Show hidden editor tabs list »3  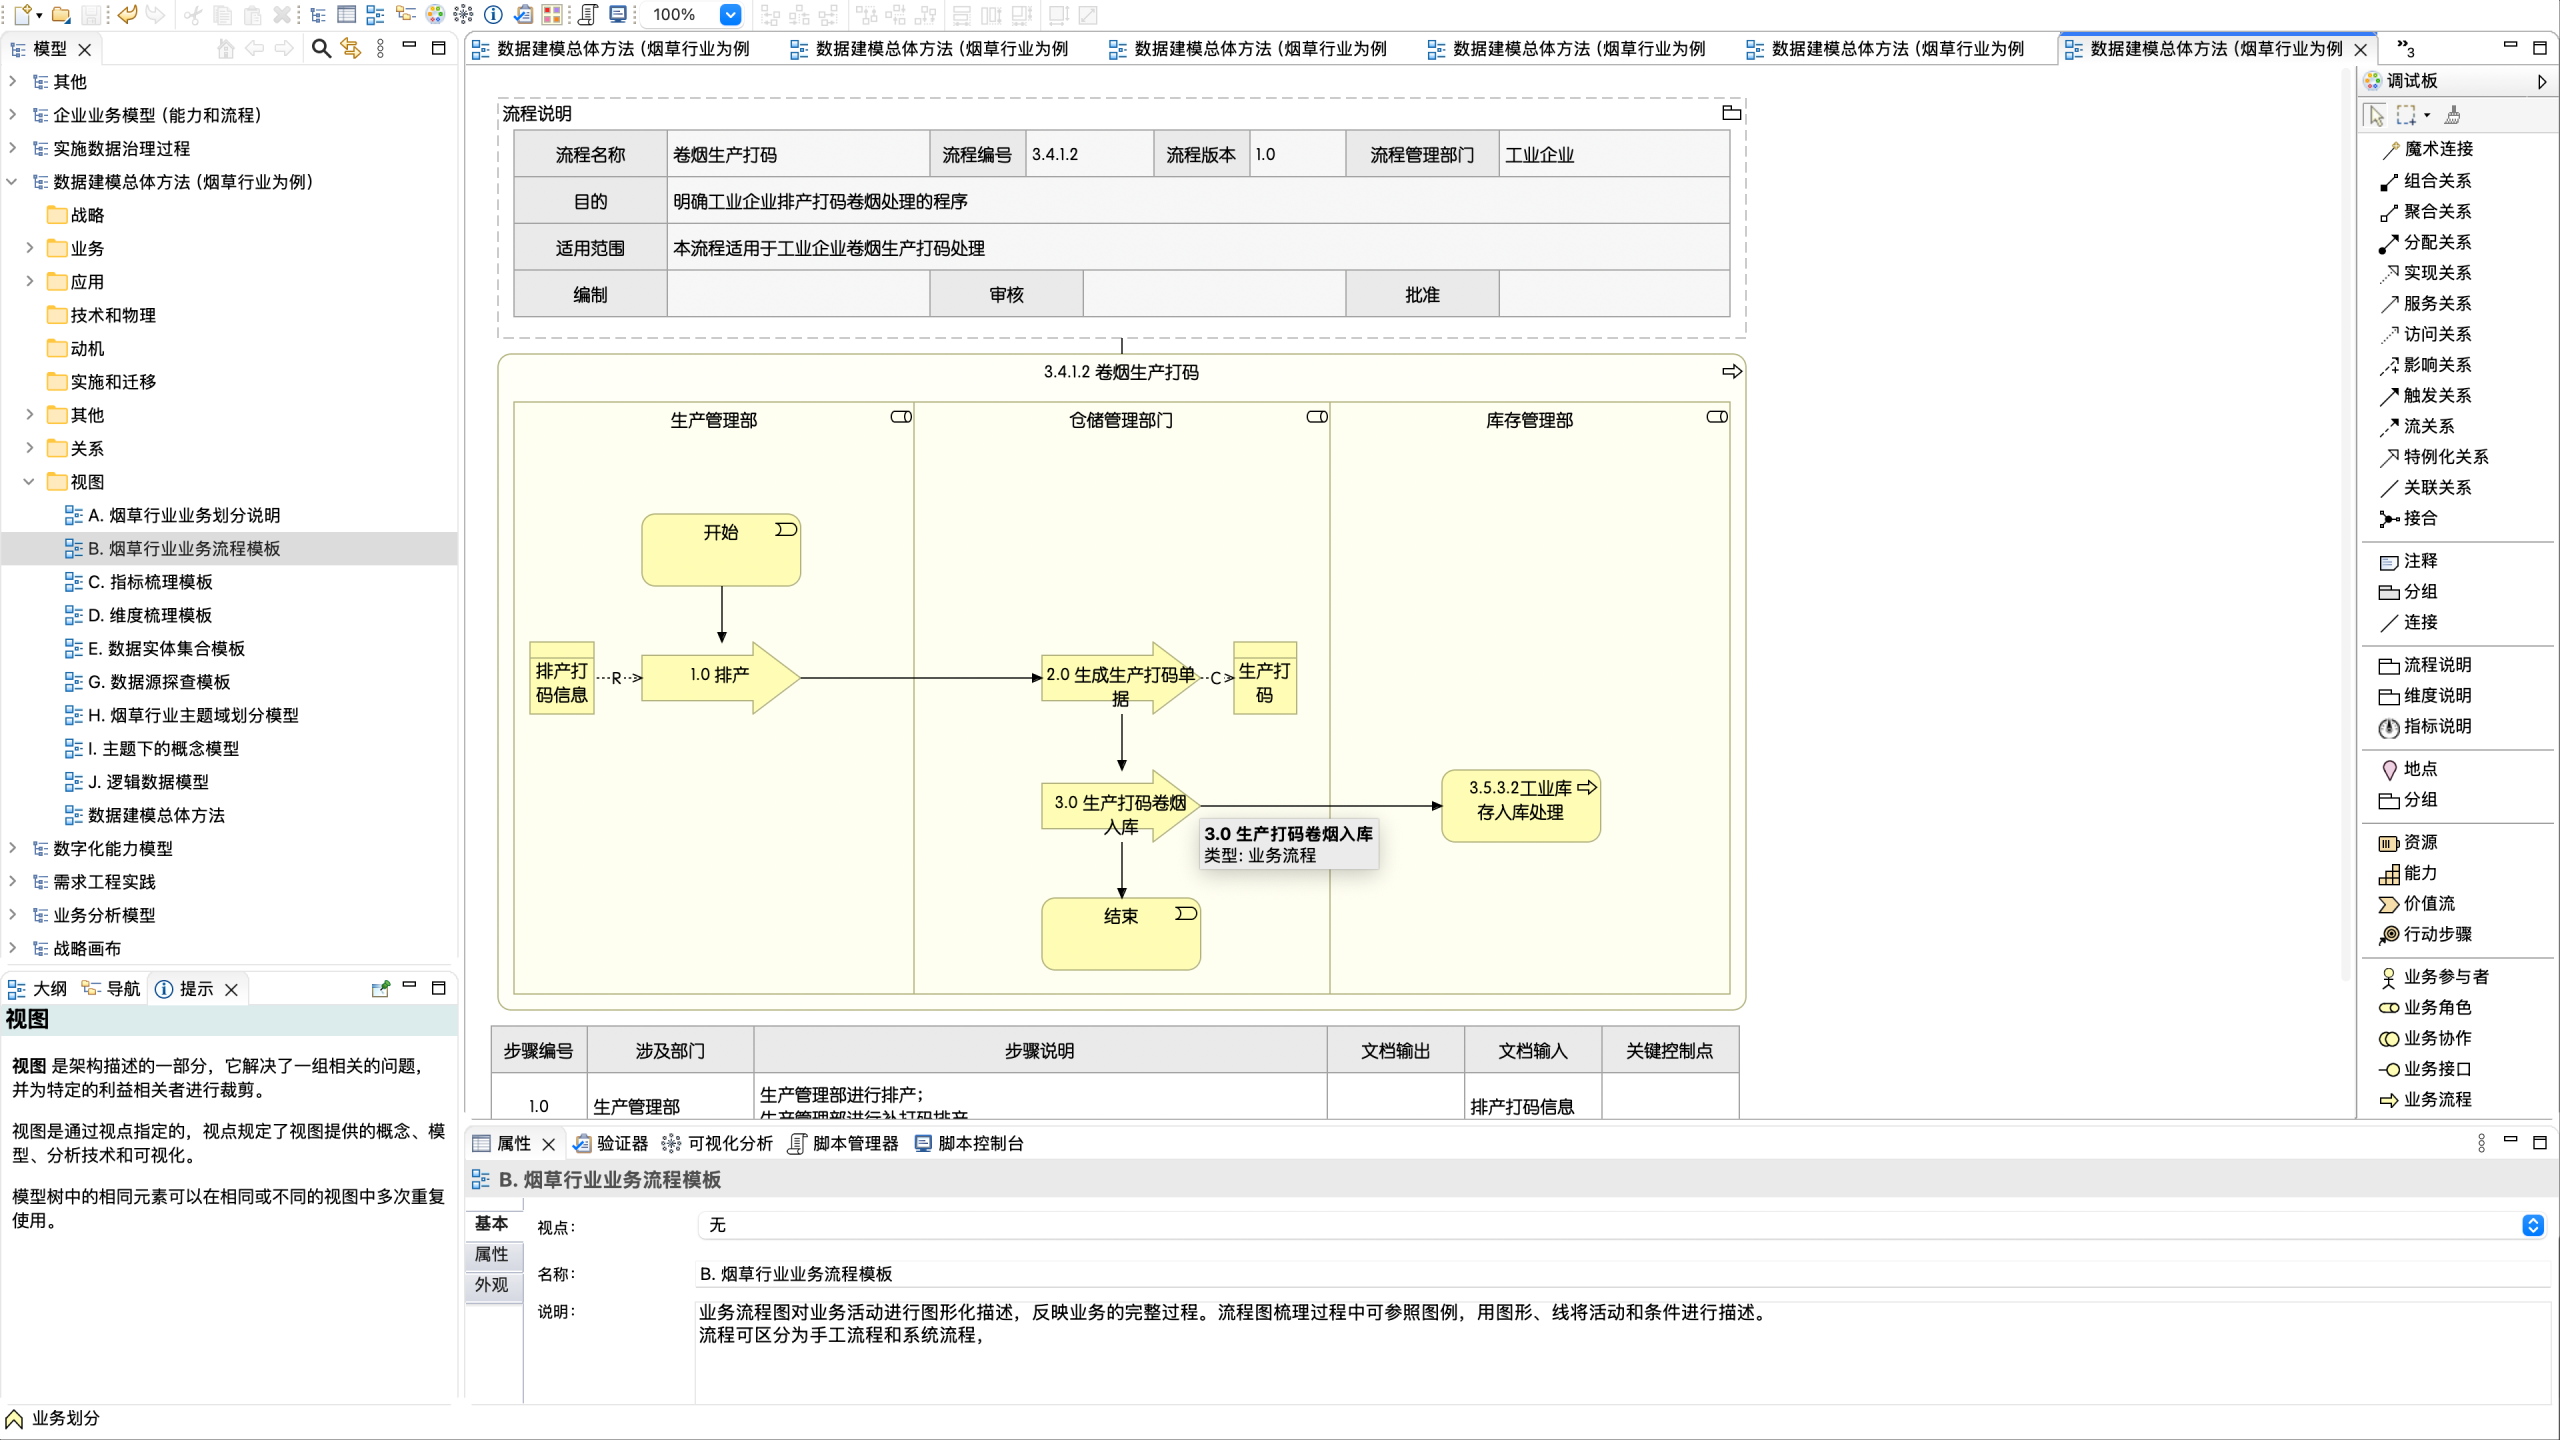(2405, 49)
